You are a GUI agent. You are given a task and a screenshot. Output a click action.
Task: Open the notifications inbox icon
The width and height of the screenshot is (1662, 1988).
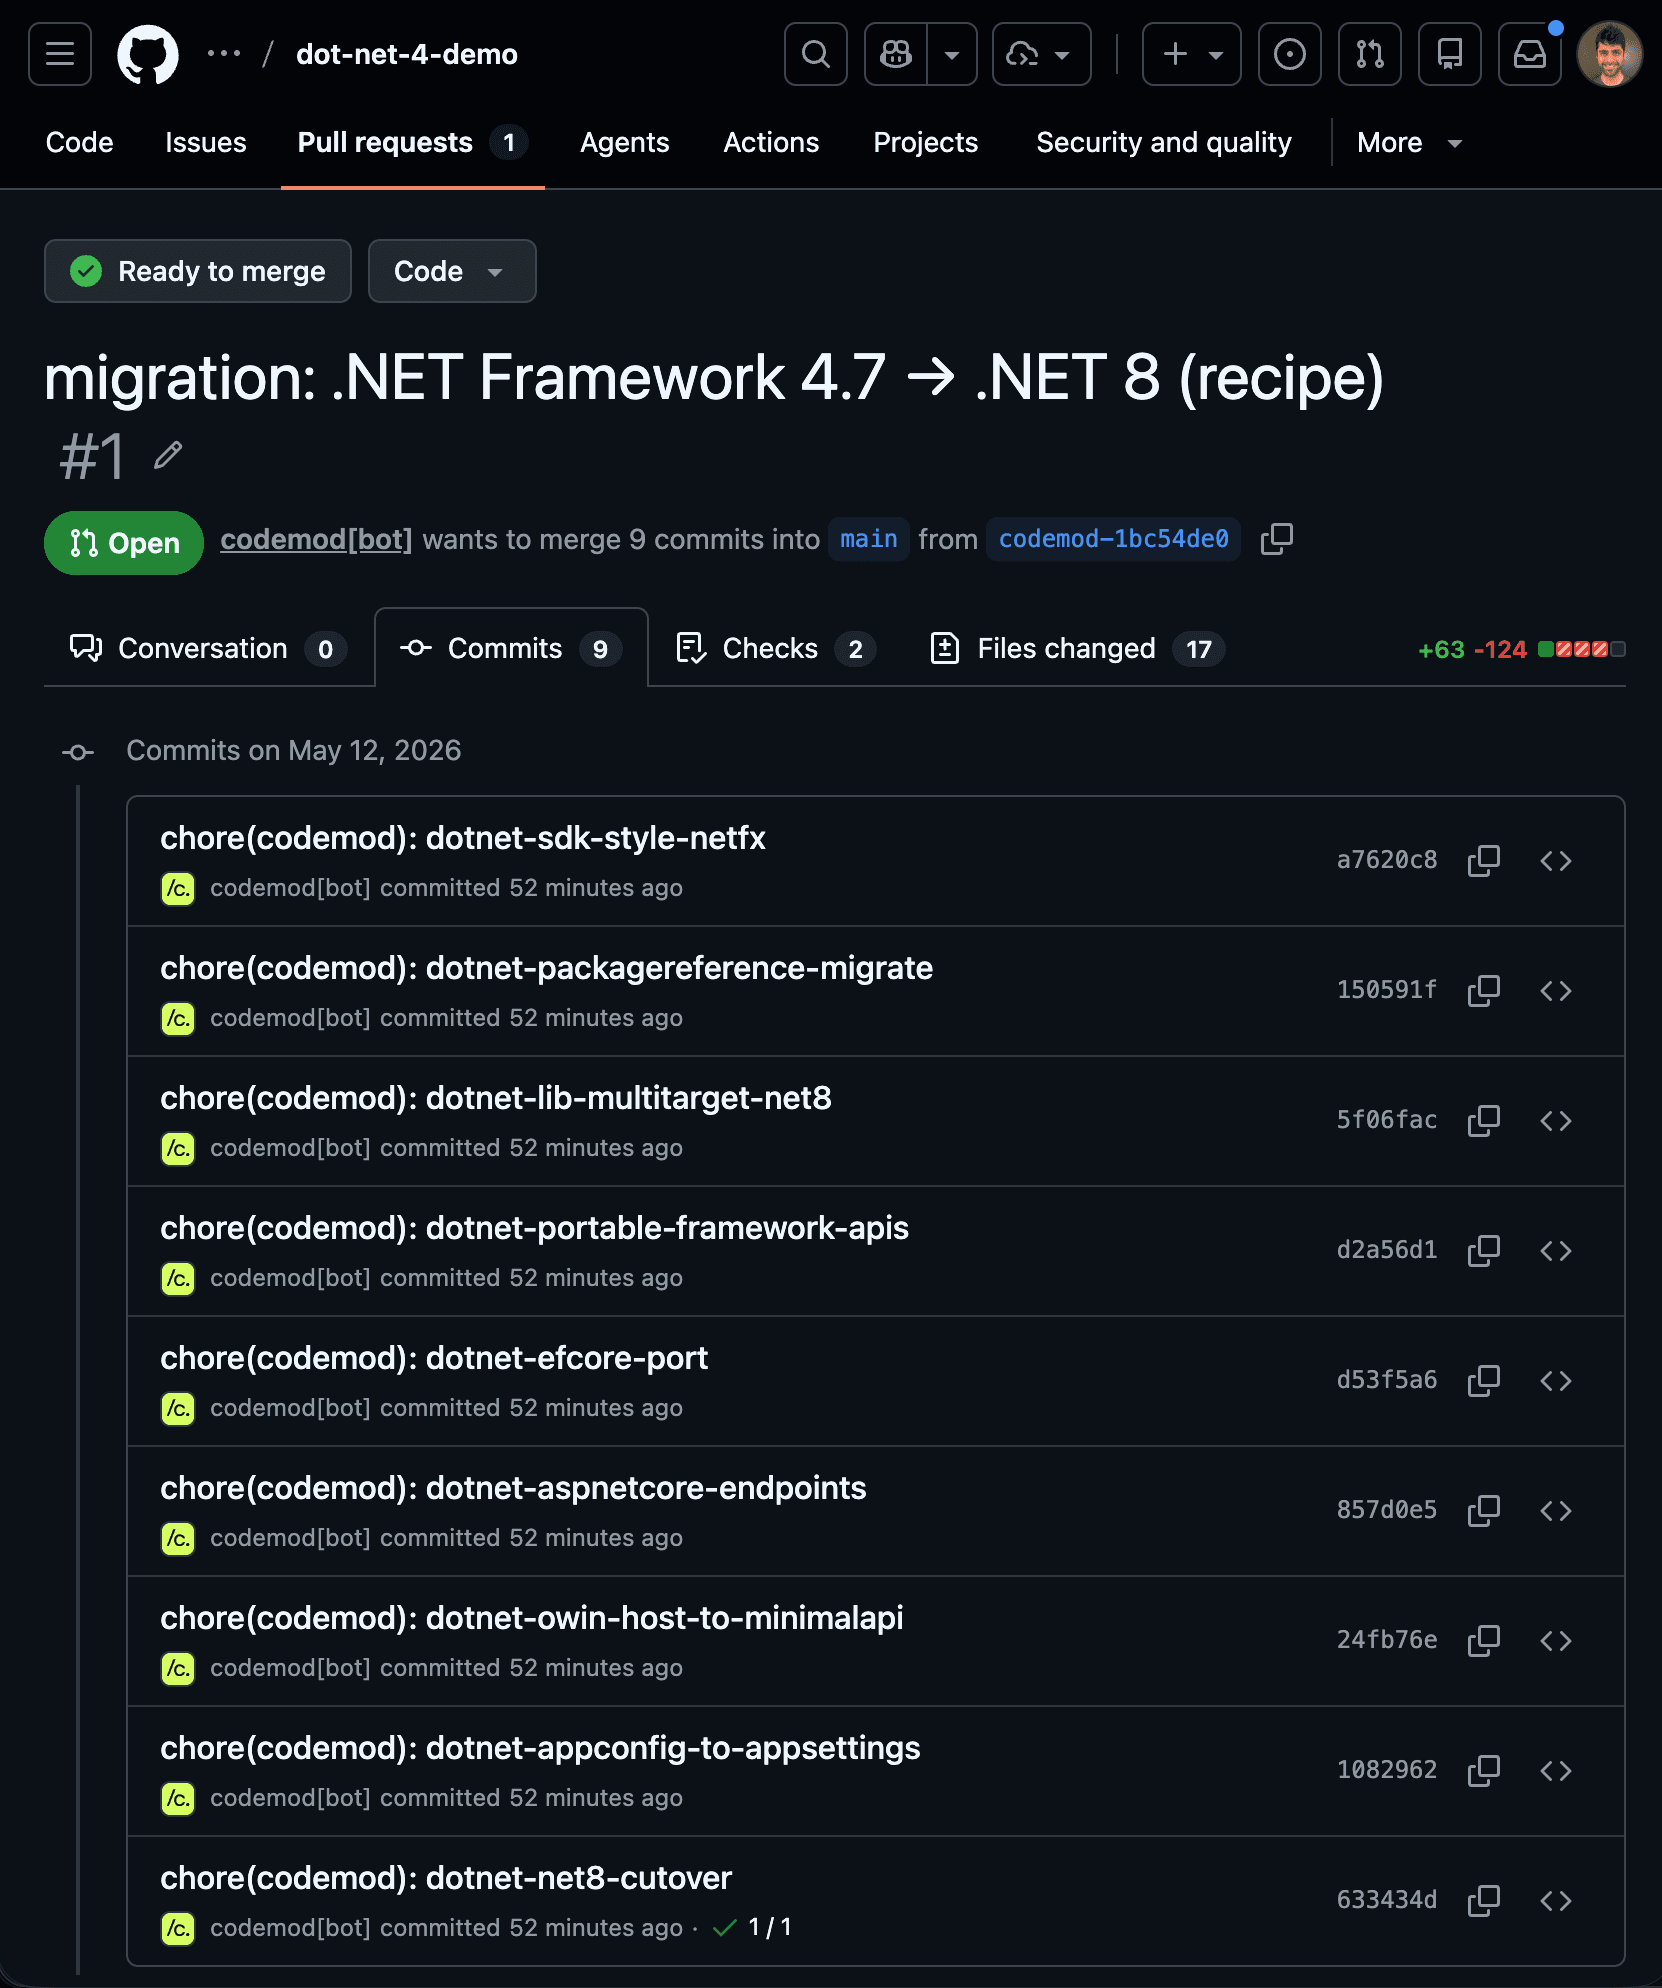click(1530, 54)
